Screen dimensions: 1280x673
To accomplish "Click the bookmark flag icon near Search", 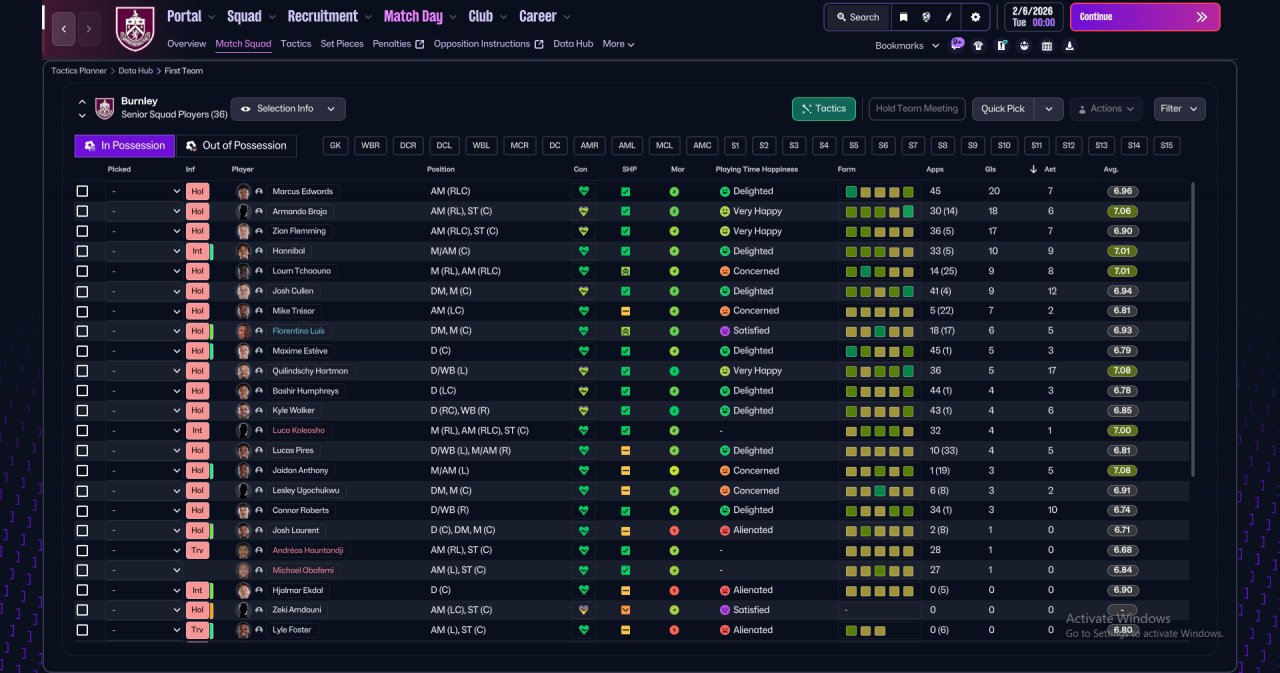I will (x=904, y=17).
